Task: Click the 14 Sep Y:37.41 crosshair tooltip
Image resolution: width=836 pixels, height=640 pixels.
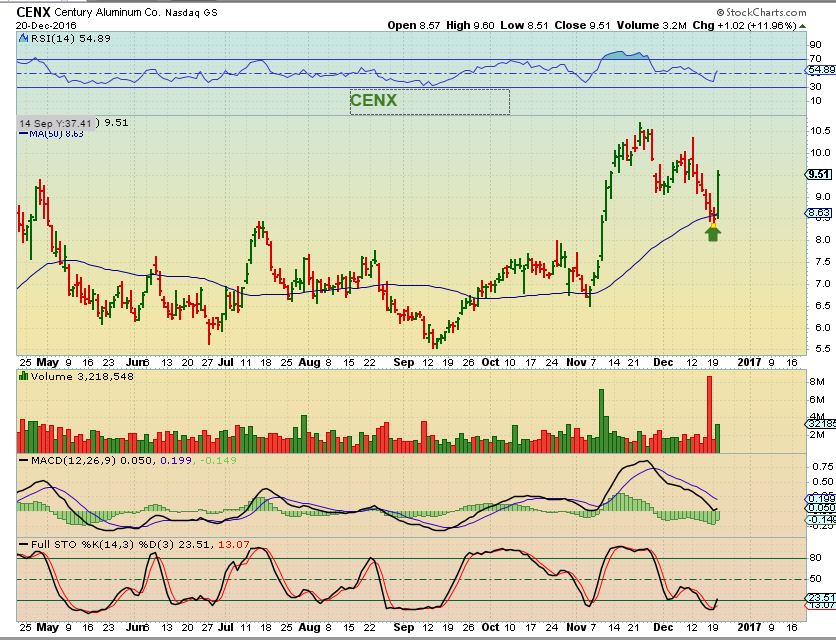Action: pyautogui.click(x=56, y=123)
